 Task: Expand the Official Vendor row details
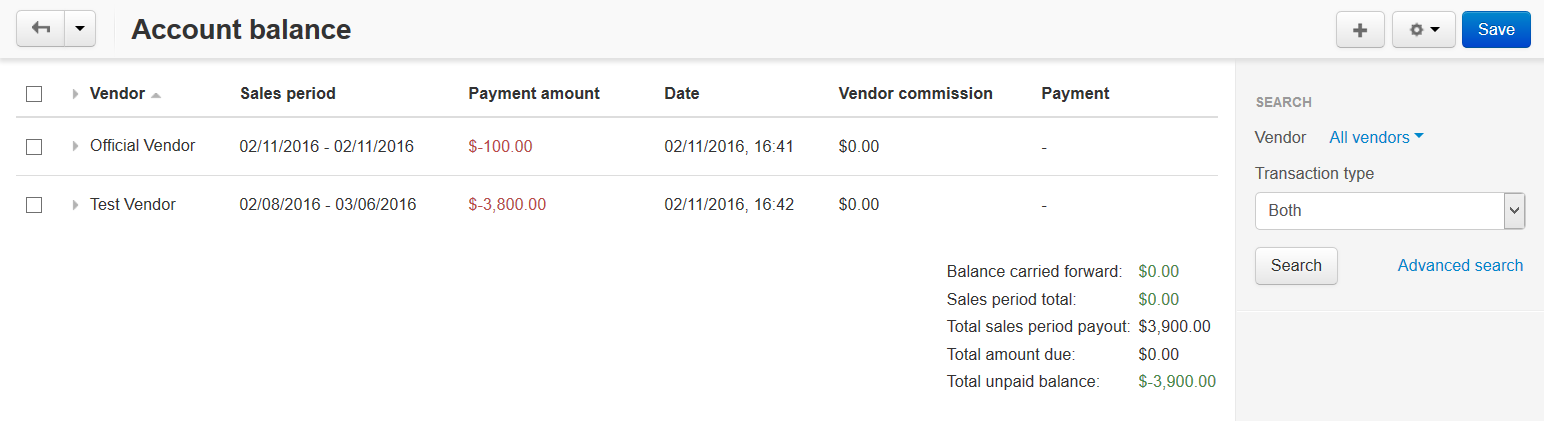75,147
